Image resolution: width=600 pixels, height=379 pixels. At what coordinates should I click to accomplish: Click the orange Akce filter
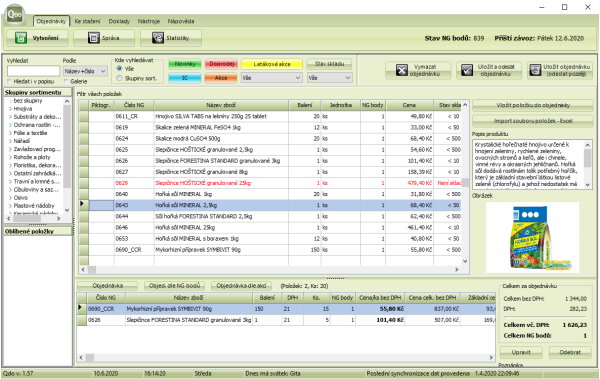tap(221, 78)
